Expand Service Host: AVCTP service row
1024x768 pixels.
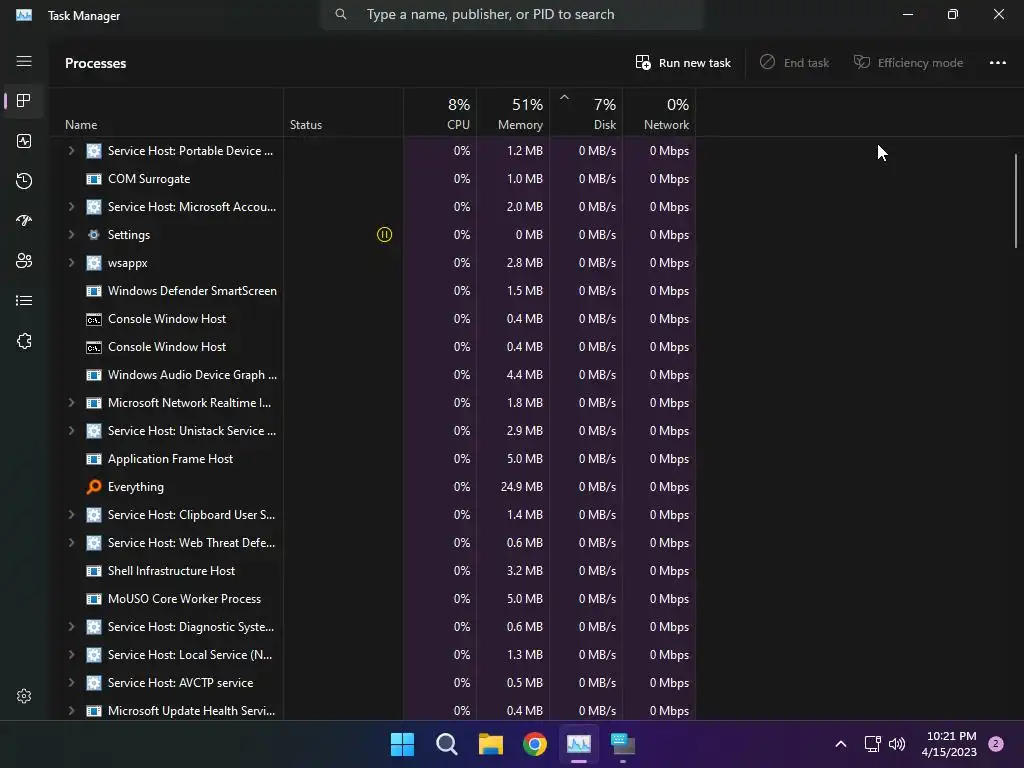[71, 683]
